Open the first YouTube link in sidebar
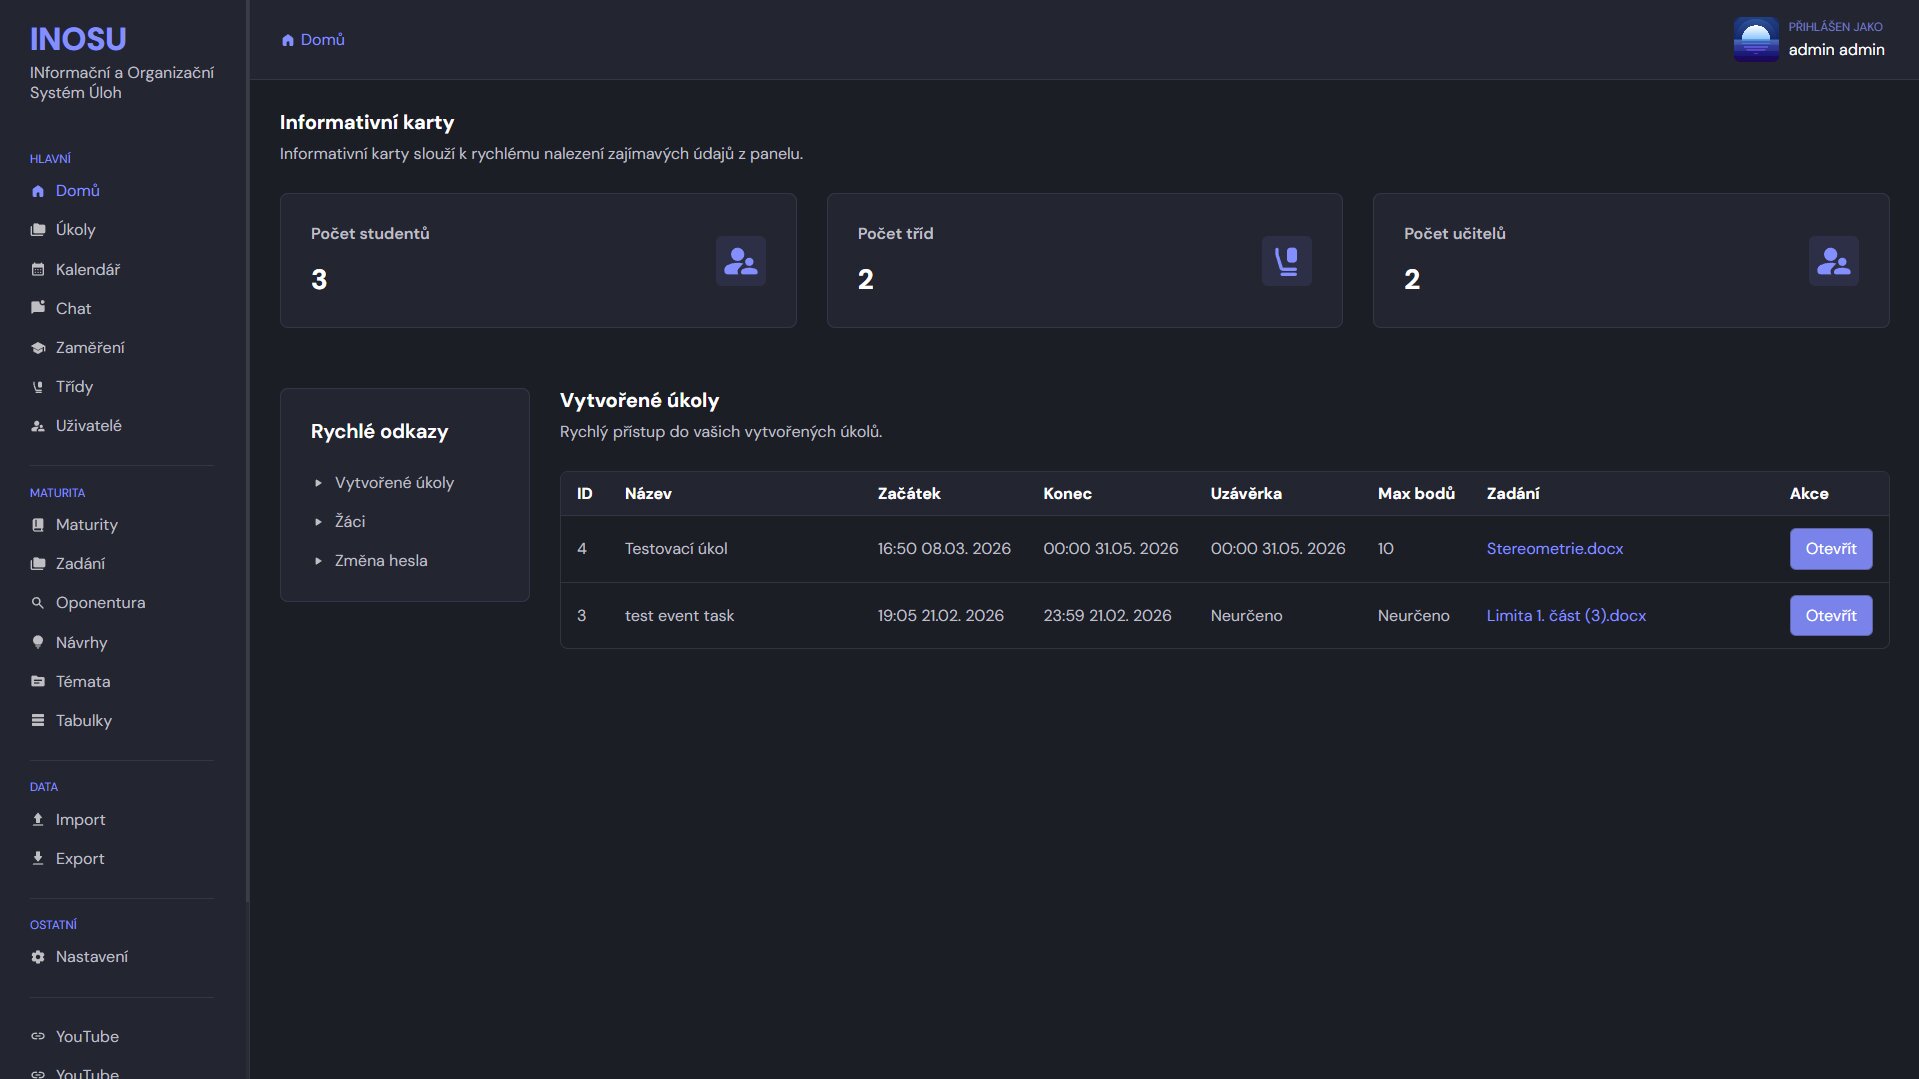1919x1079 pixels. [87, 1037]
